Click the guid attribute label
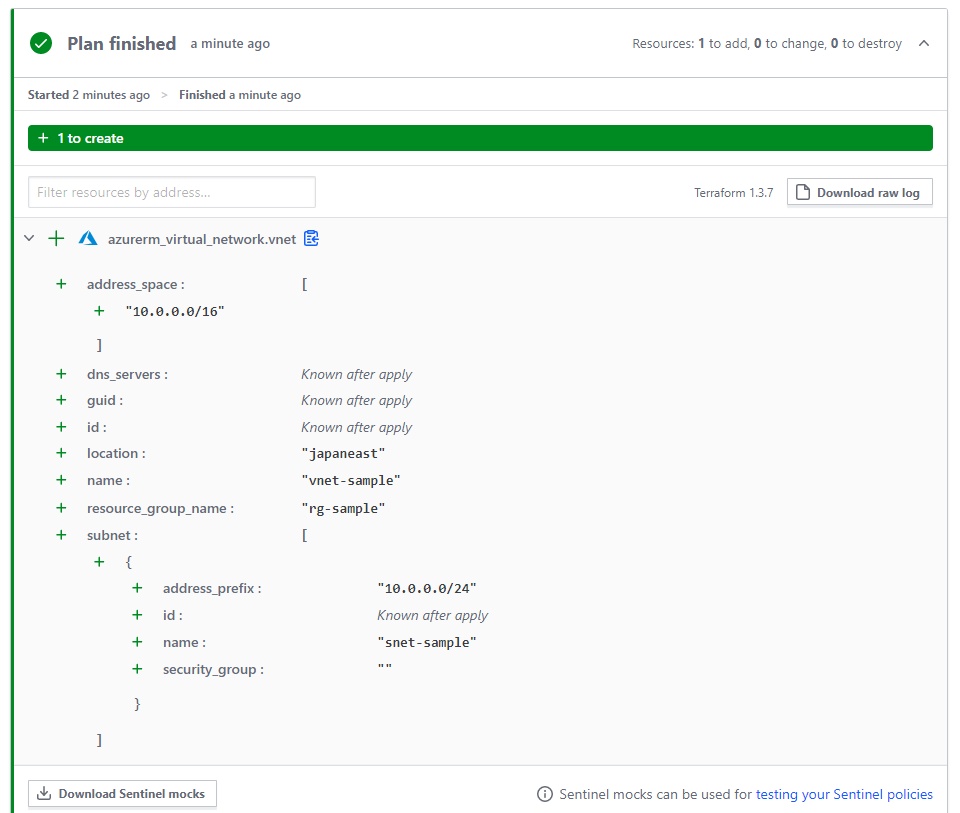 click(x=105, y=400)
